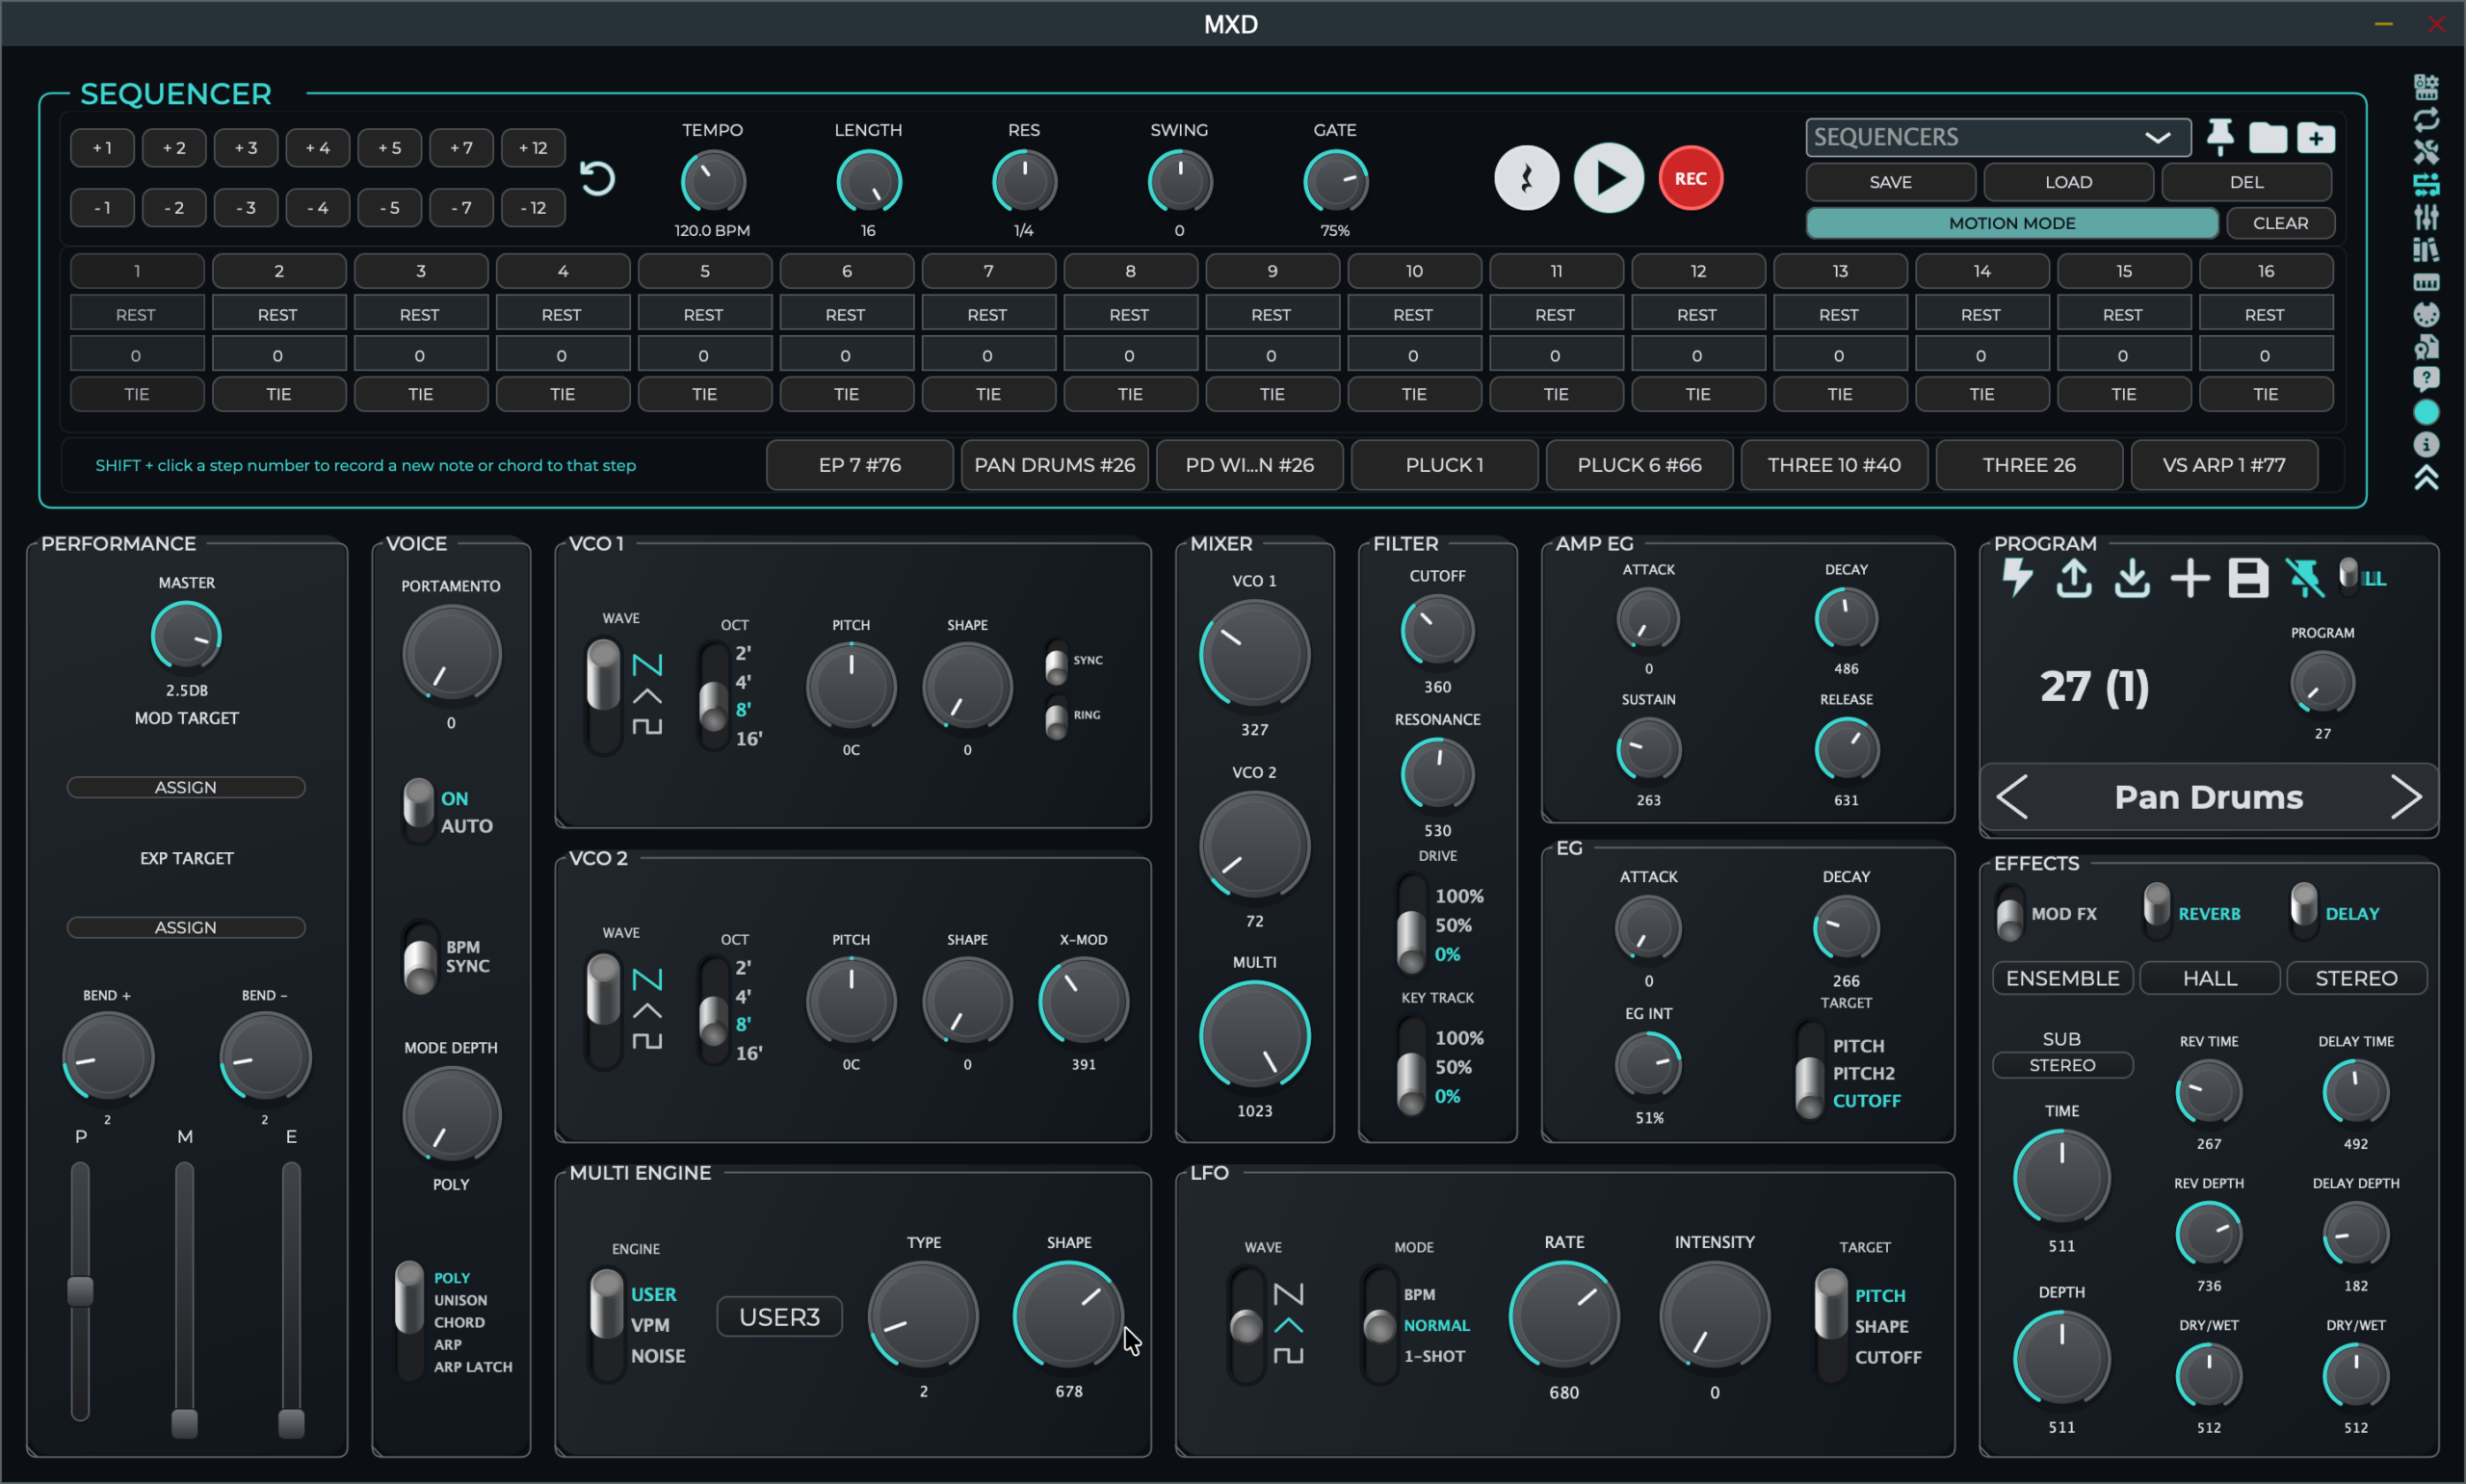Start sequencer playback with Play button
The width and height of the screenshot is (2466, 1484).
click(x=1608, y=178)
